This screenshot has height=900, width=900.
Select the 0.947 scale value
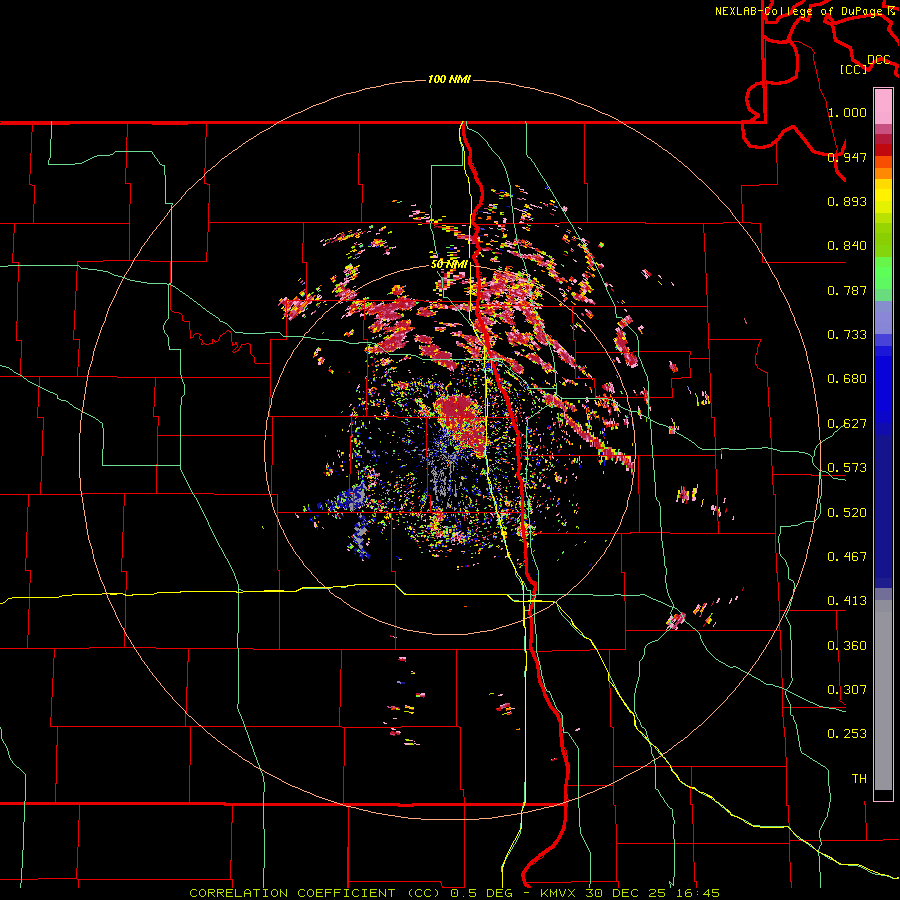847,157
